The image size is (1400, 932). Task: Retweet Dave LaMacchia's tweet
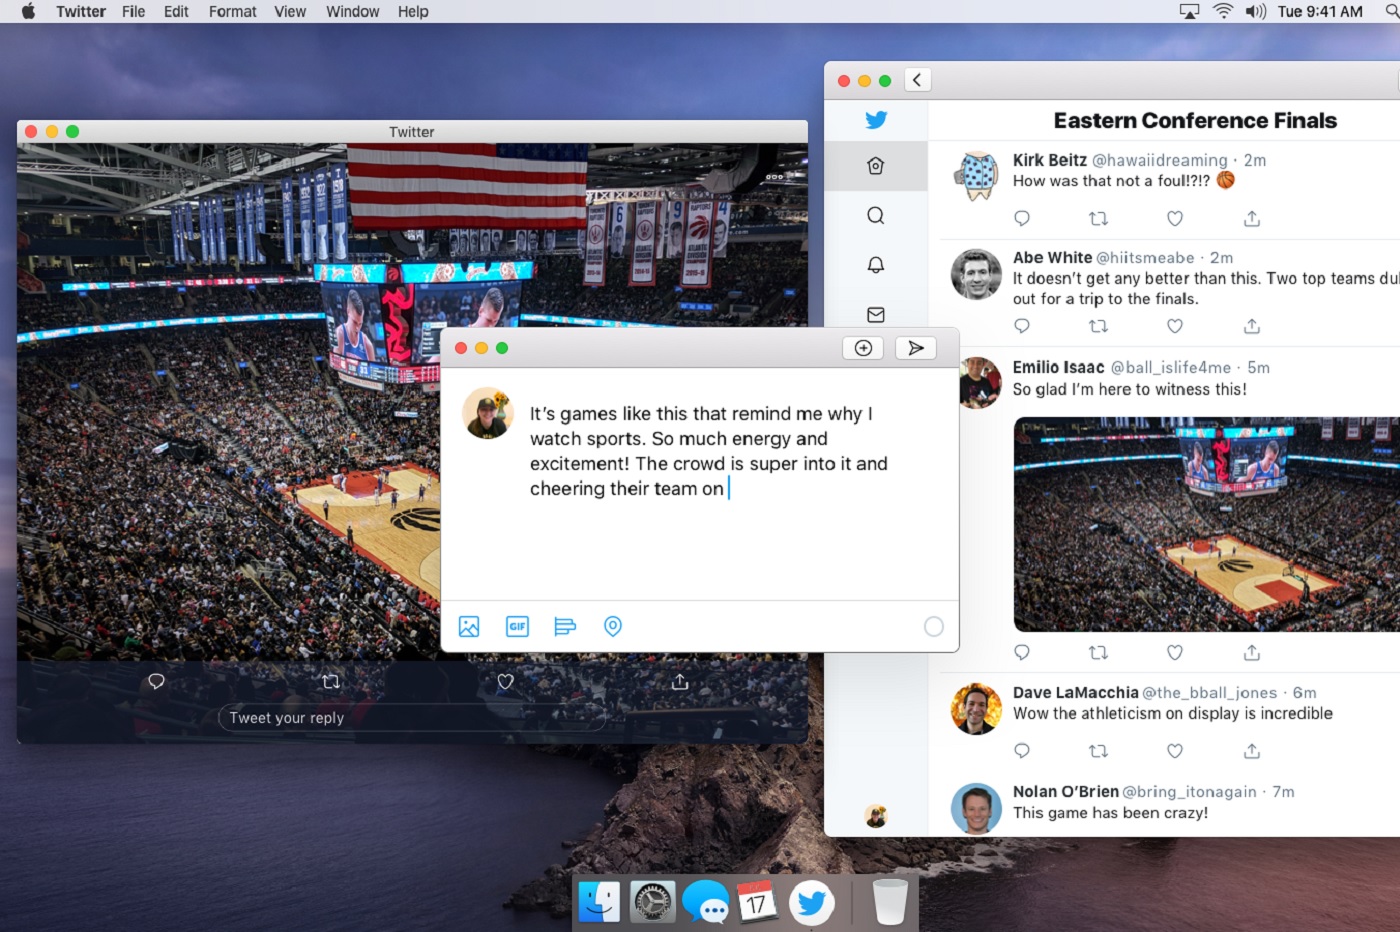pos(1098,751)
